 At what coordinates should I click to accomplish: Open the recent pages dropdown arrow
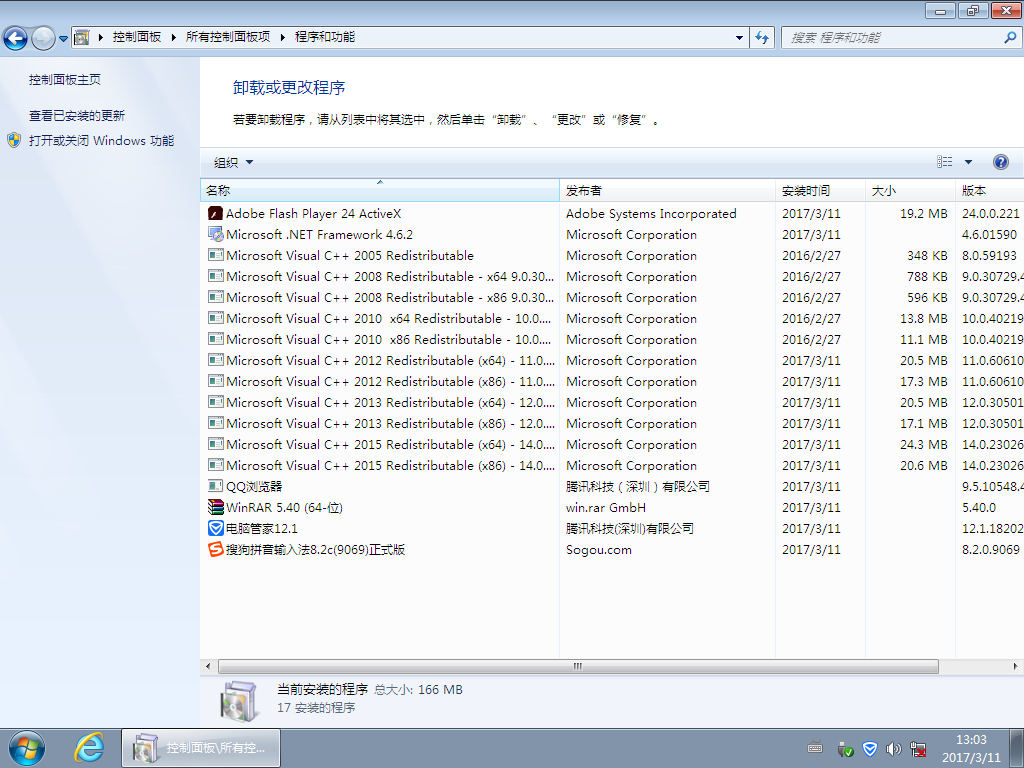click(x=63, y=39)
